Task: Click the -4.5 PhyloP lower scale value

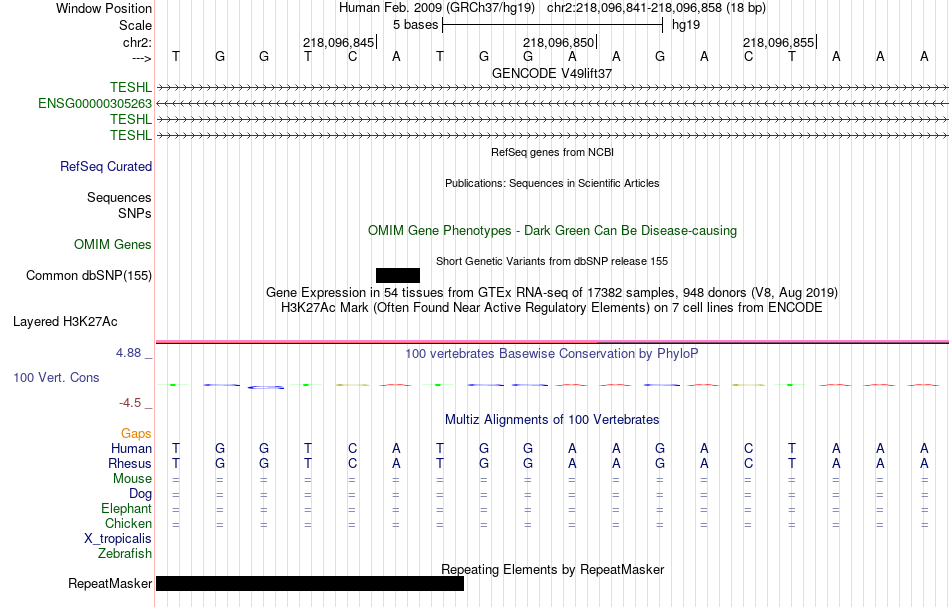Action: [130, 403]
